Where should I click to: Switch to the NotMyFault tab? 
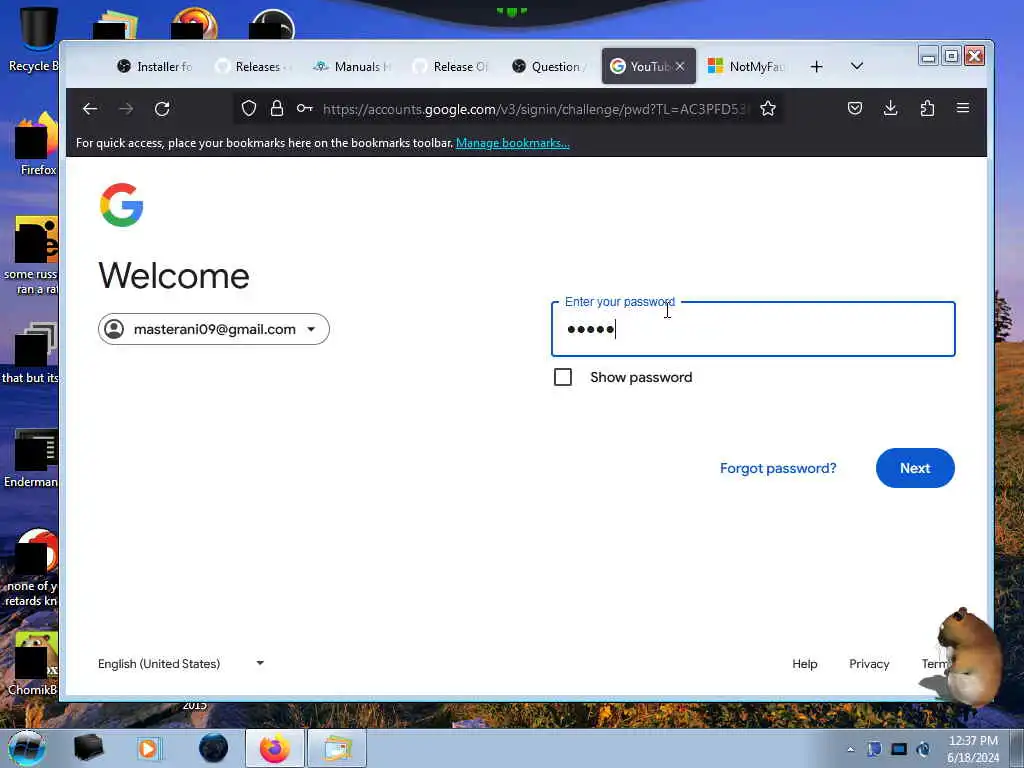click(x=748, y=67)
